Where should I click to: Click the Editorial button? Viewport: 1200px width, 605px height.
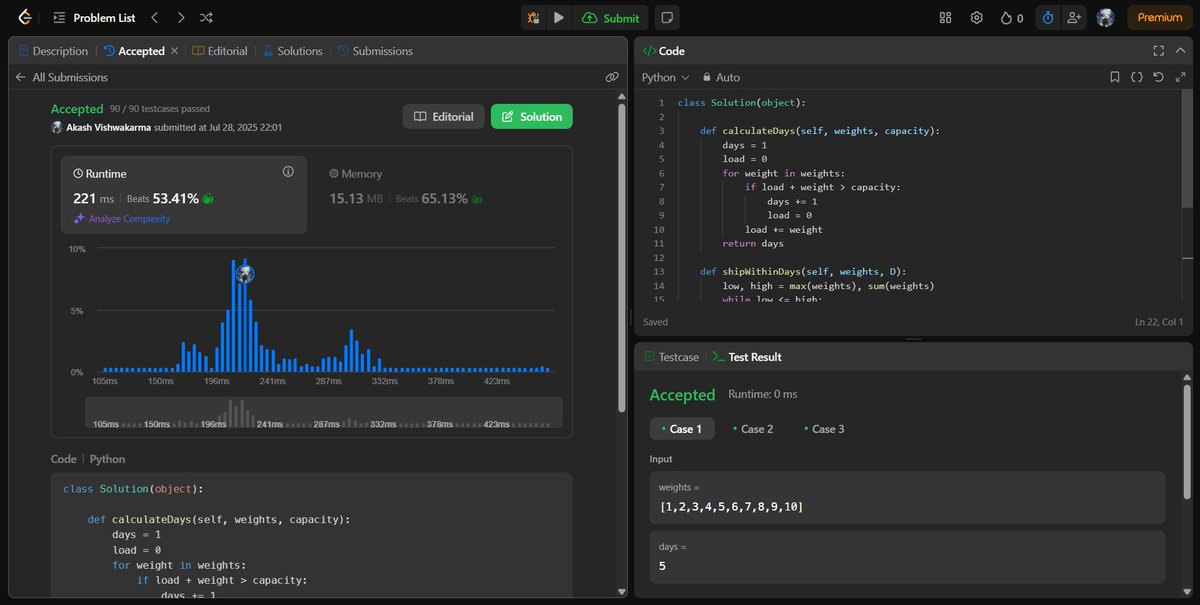point(444,117)
